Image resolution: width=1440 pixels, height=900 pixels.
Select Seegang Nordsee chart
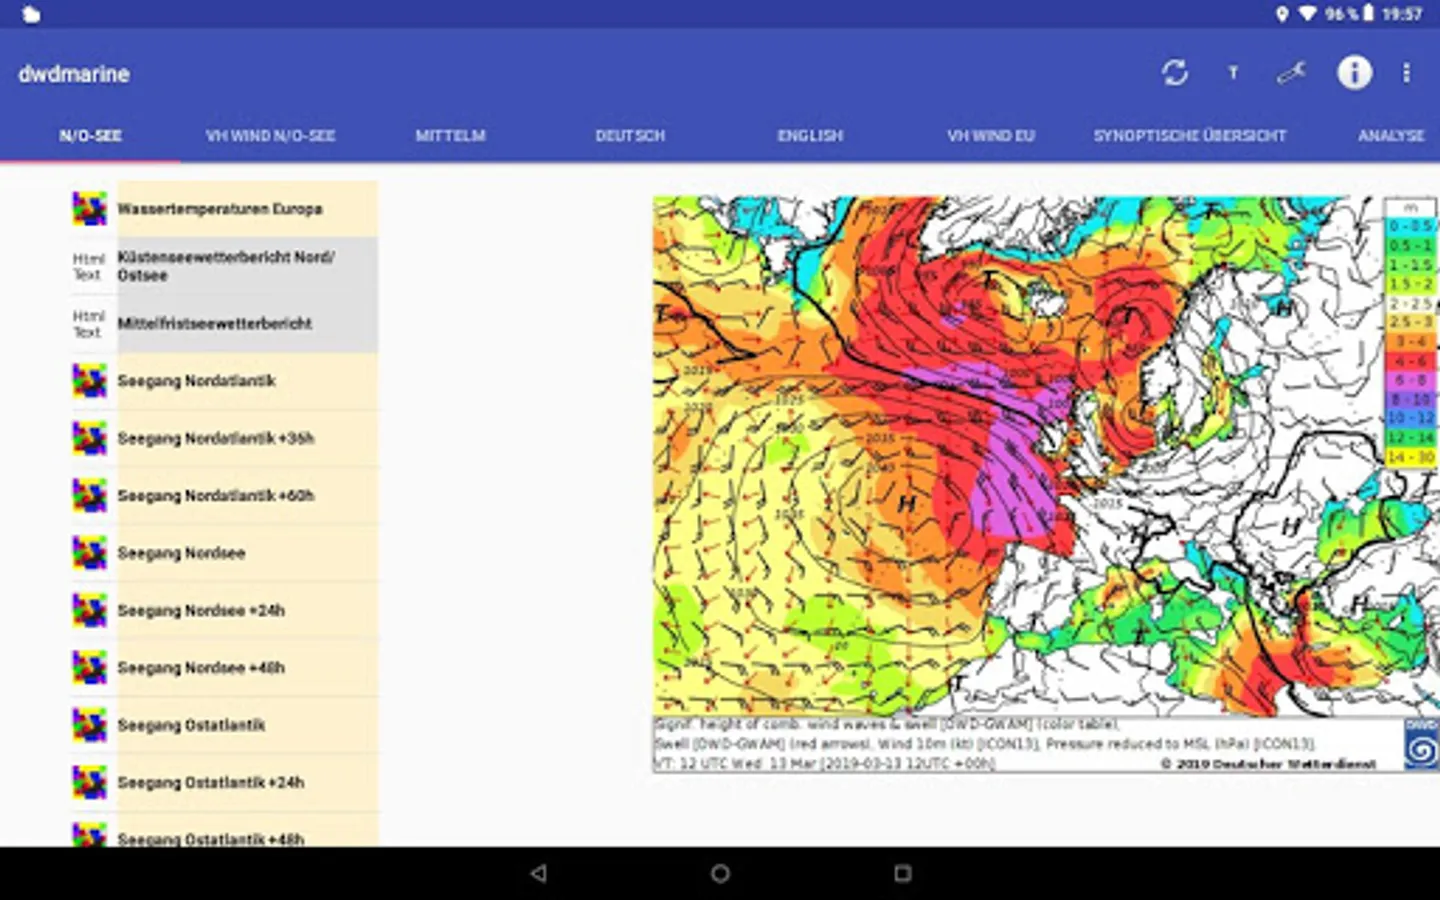(248, 553)
